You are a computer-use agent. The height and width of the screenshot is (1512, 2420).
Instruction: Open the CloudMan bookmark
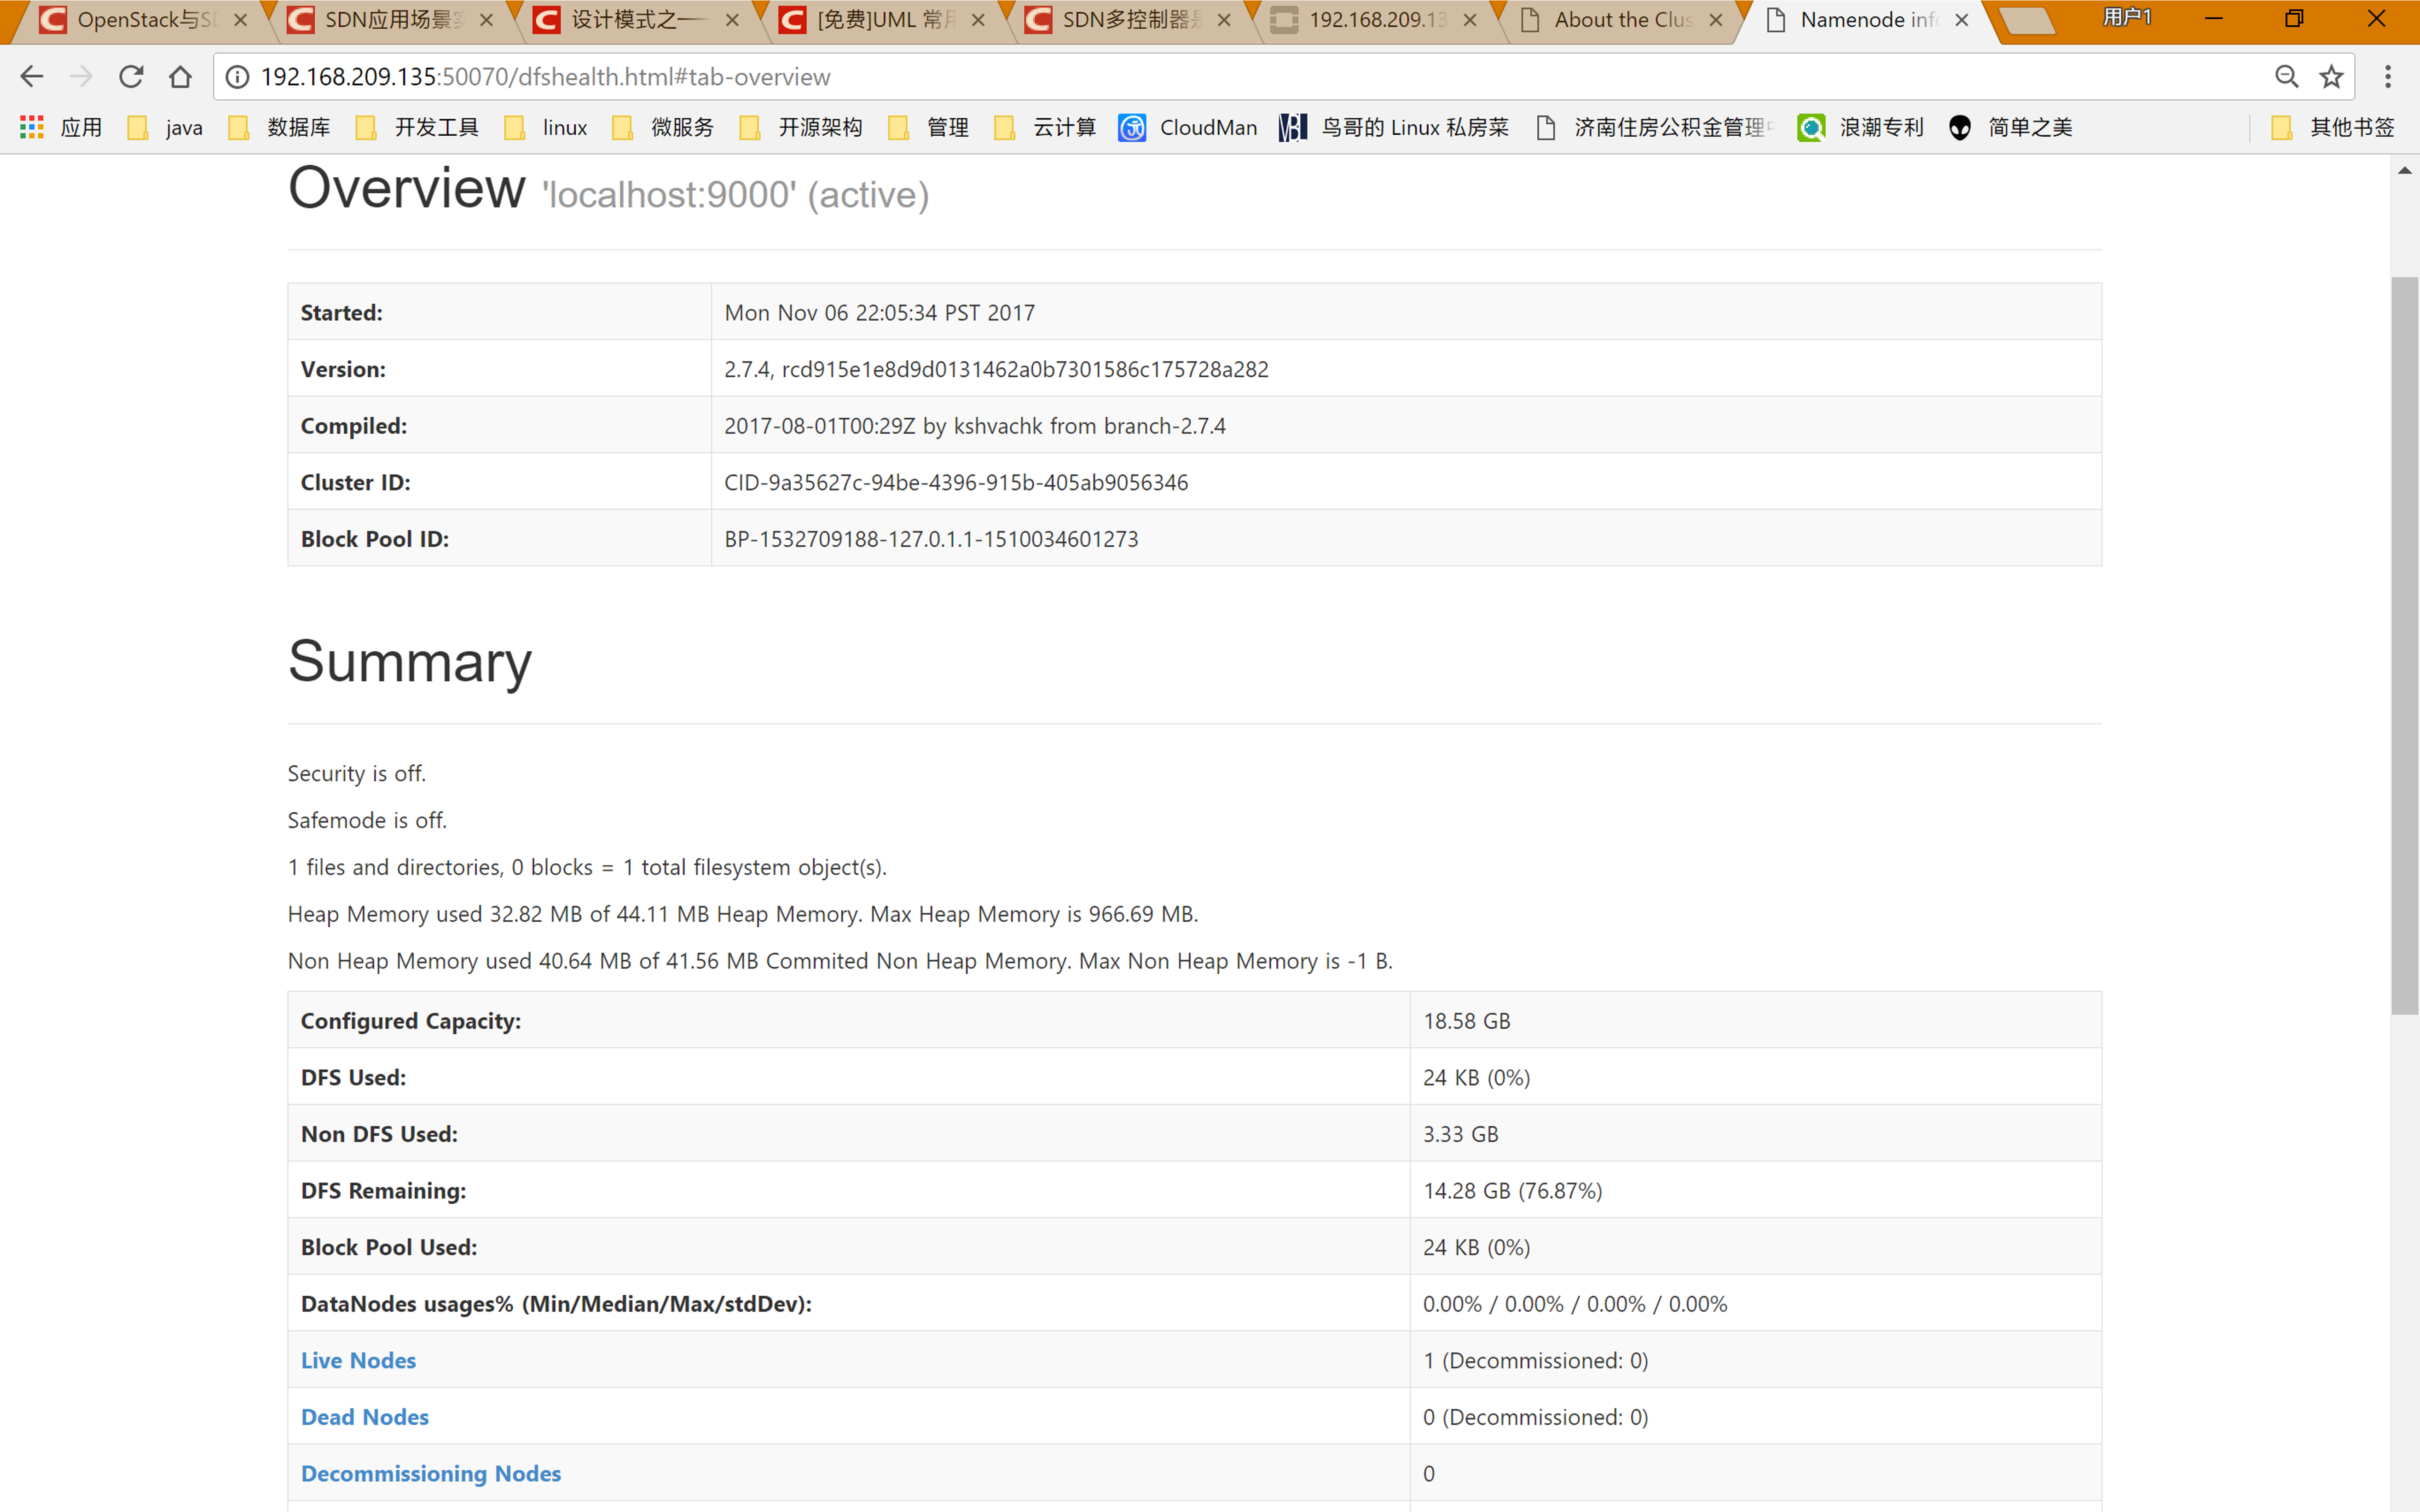(x=1189, y=127)
